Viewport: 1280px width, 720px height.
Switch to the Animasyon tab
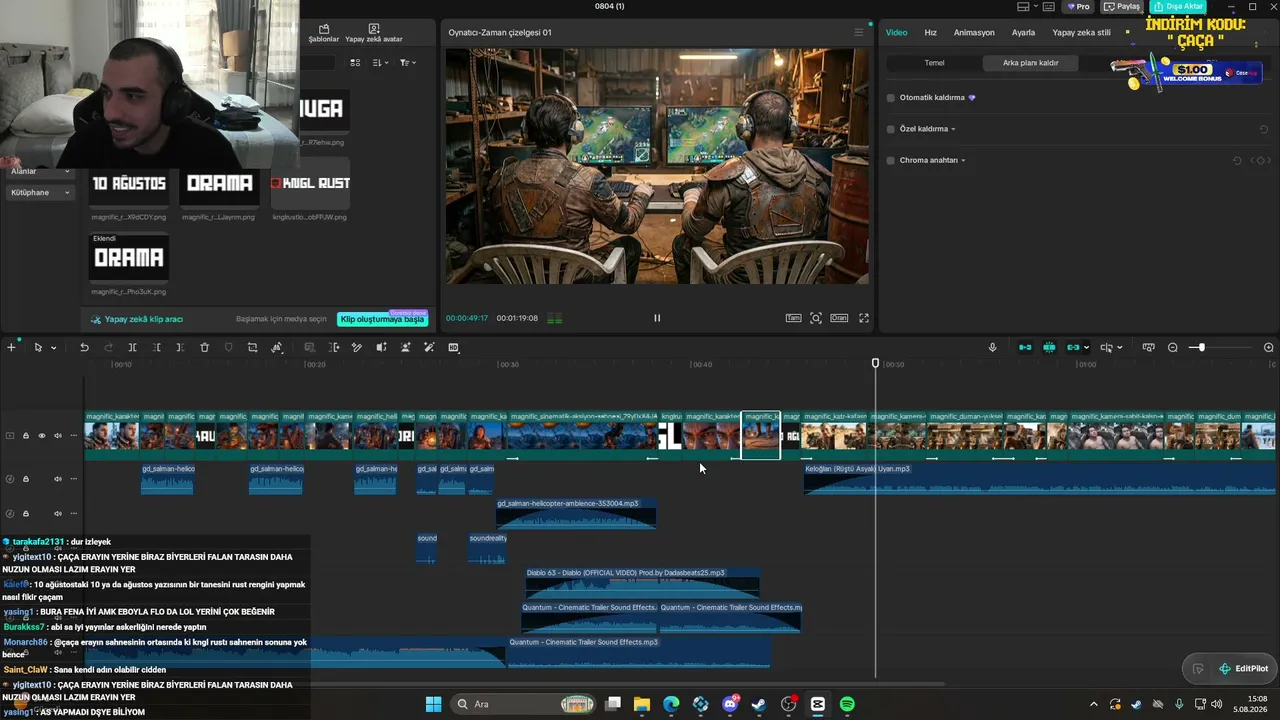974,33
